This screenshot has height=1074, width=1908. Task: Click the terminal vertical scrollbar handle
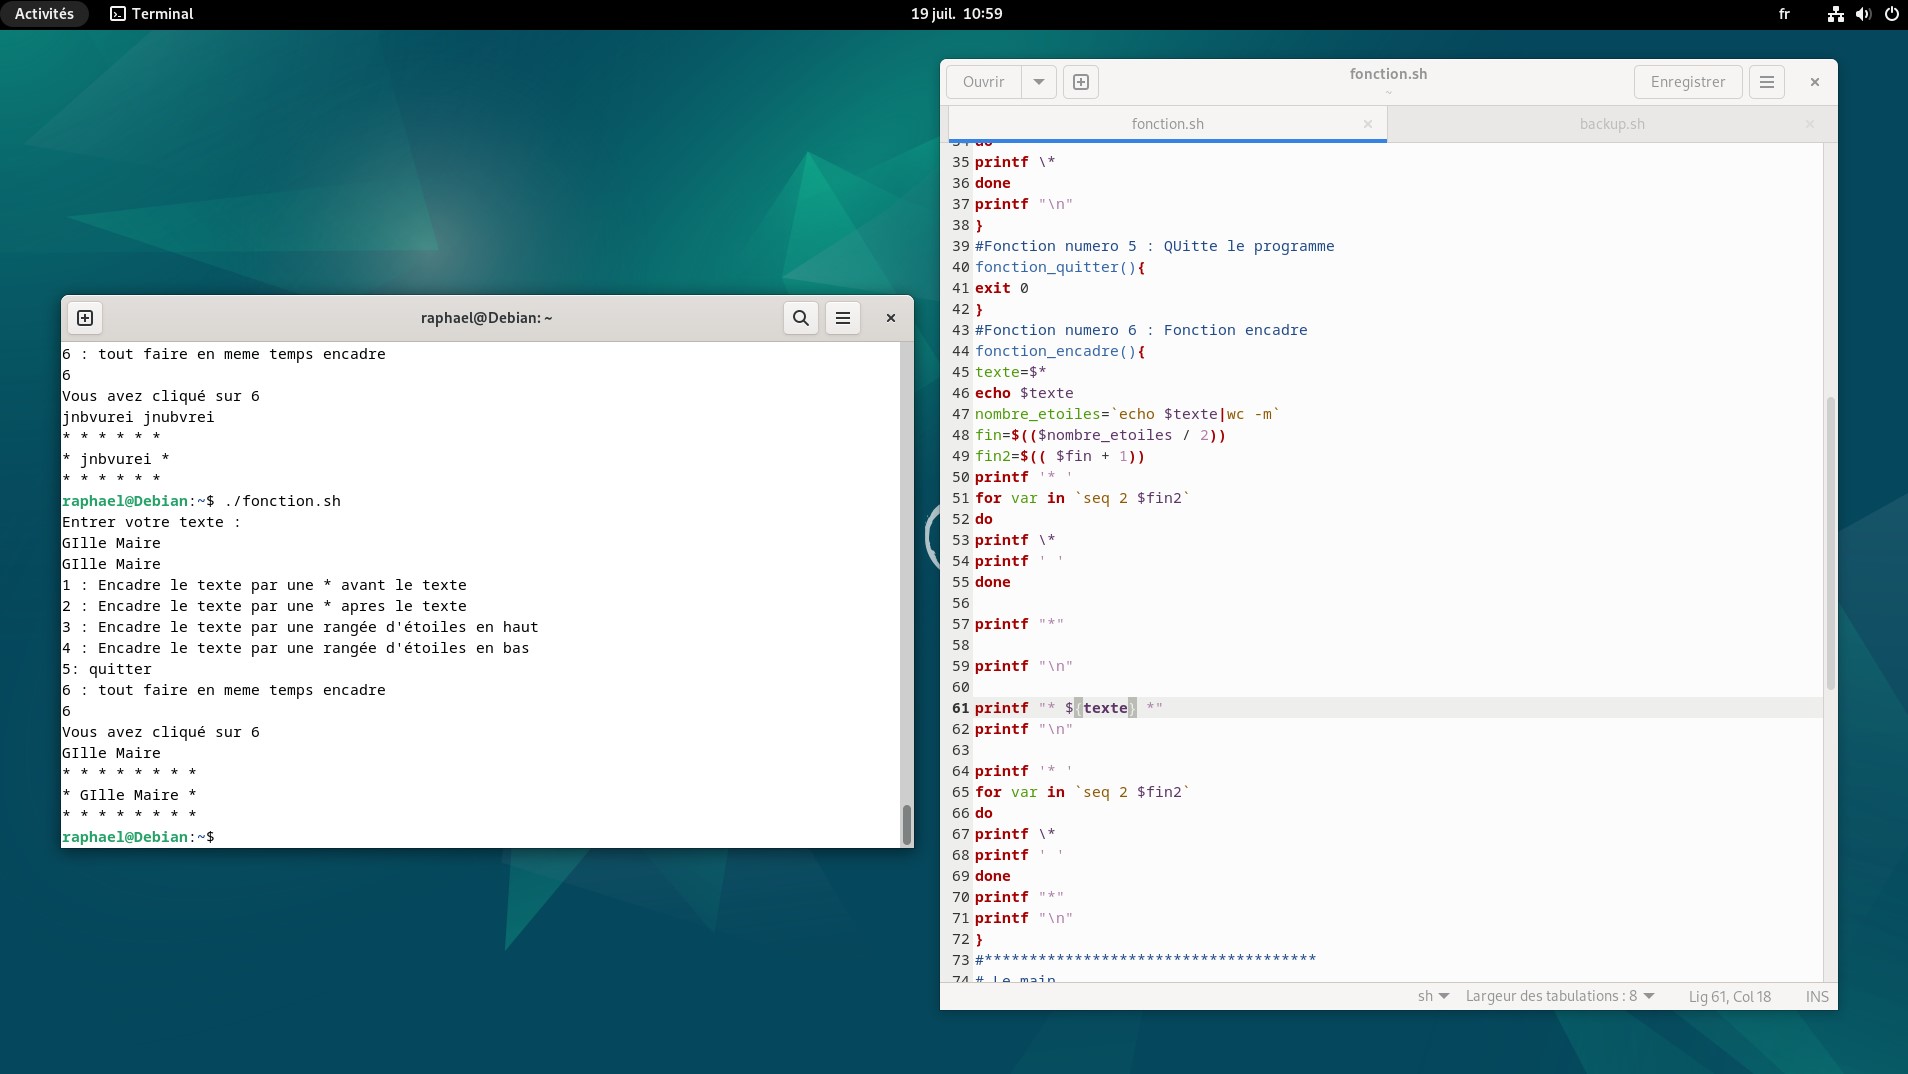[x=906, y=825]
